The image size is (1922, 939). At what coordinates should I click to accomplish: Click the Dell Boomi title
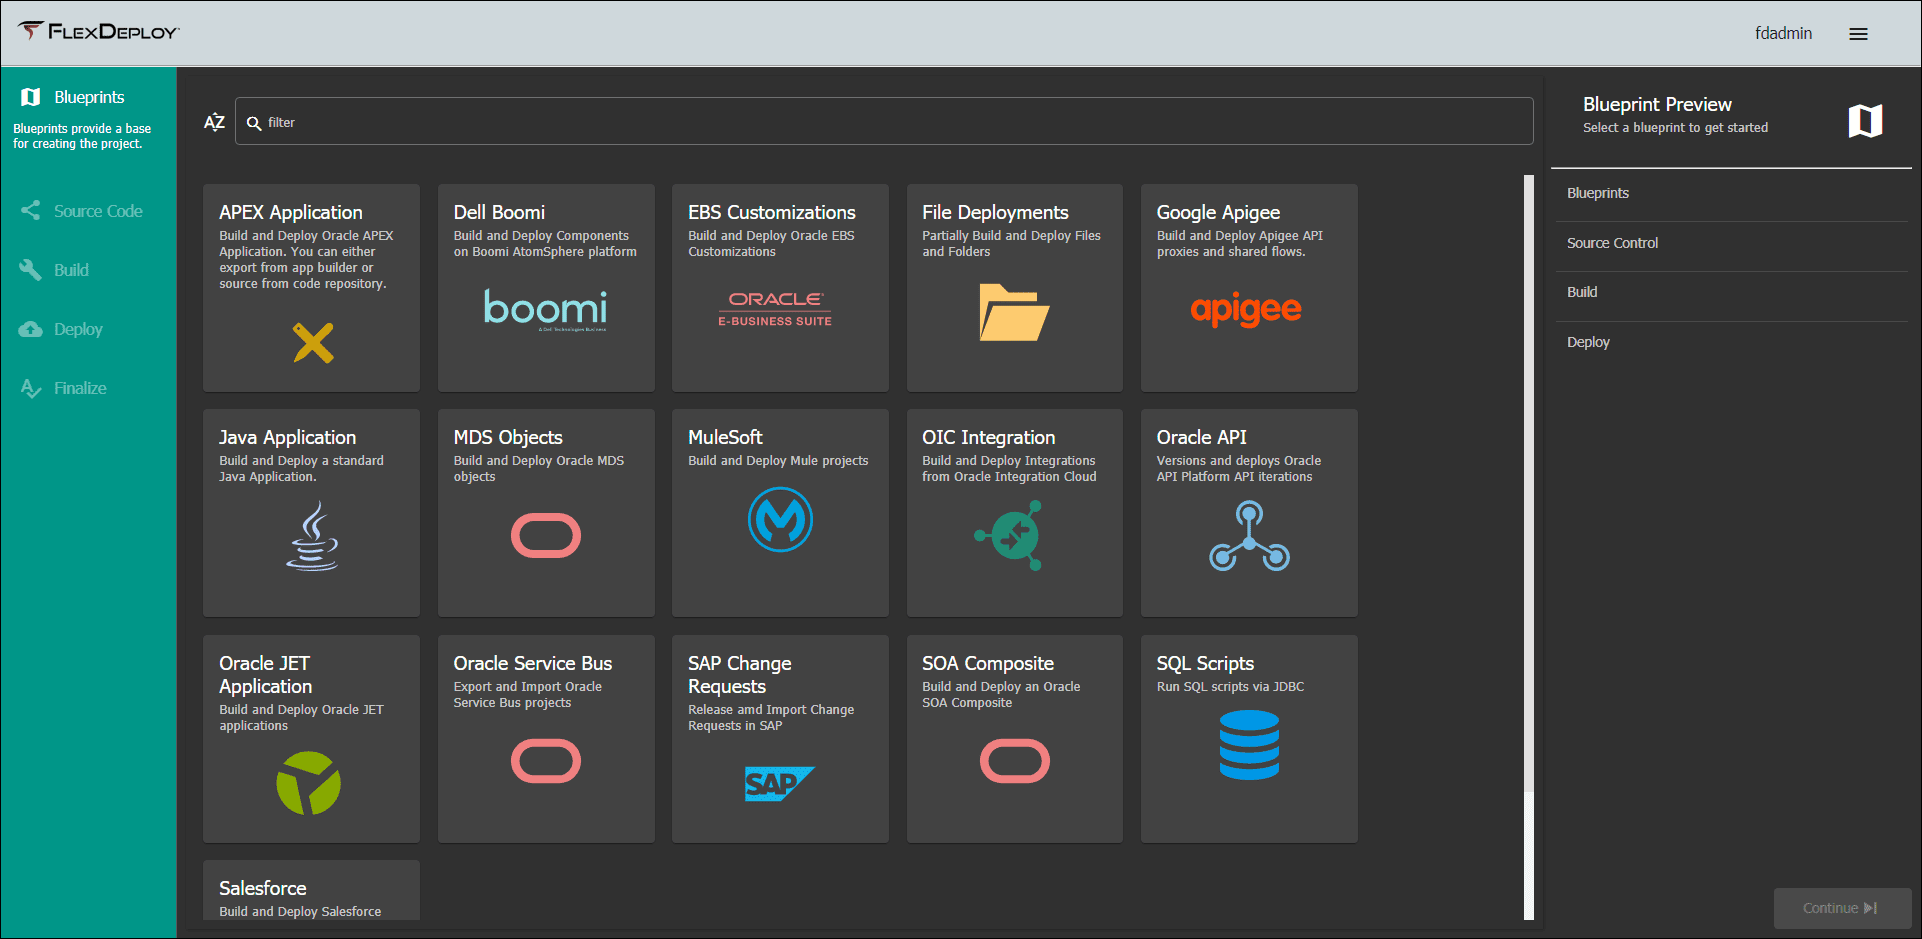click(499, 212)
